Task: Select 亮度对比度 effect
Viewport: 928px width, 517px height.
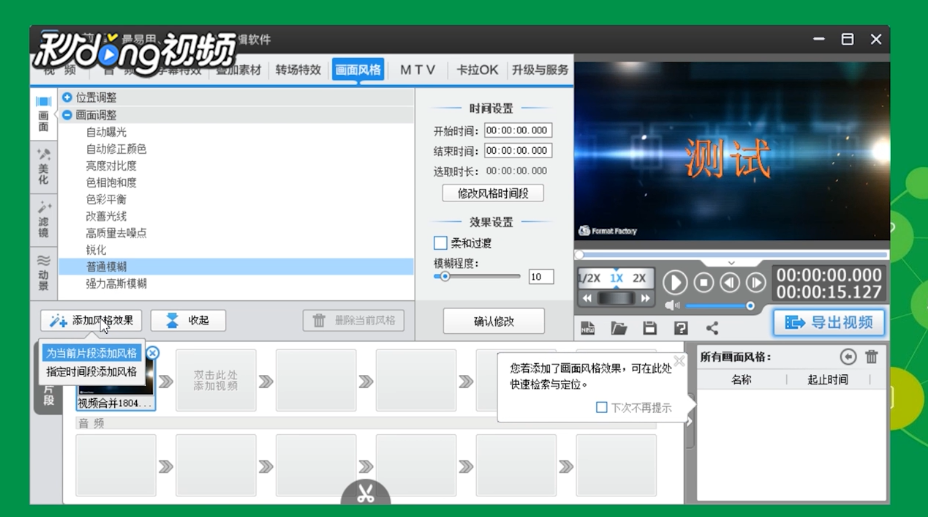Action: coord(111,166)
